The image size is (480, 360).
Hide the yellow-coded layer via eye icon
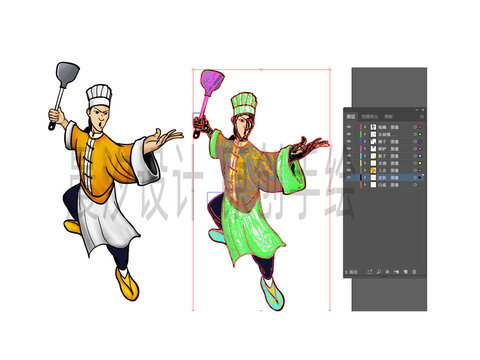pos(349,163)
